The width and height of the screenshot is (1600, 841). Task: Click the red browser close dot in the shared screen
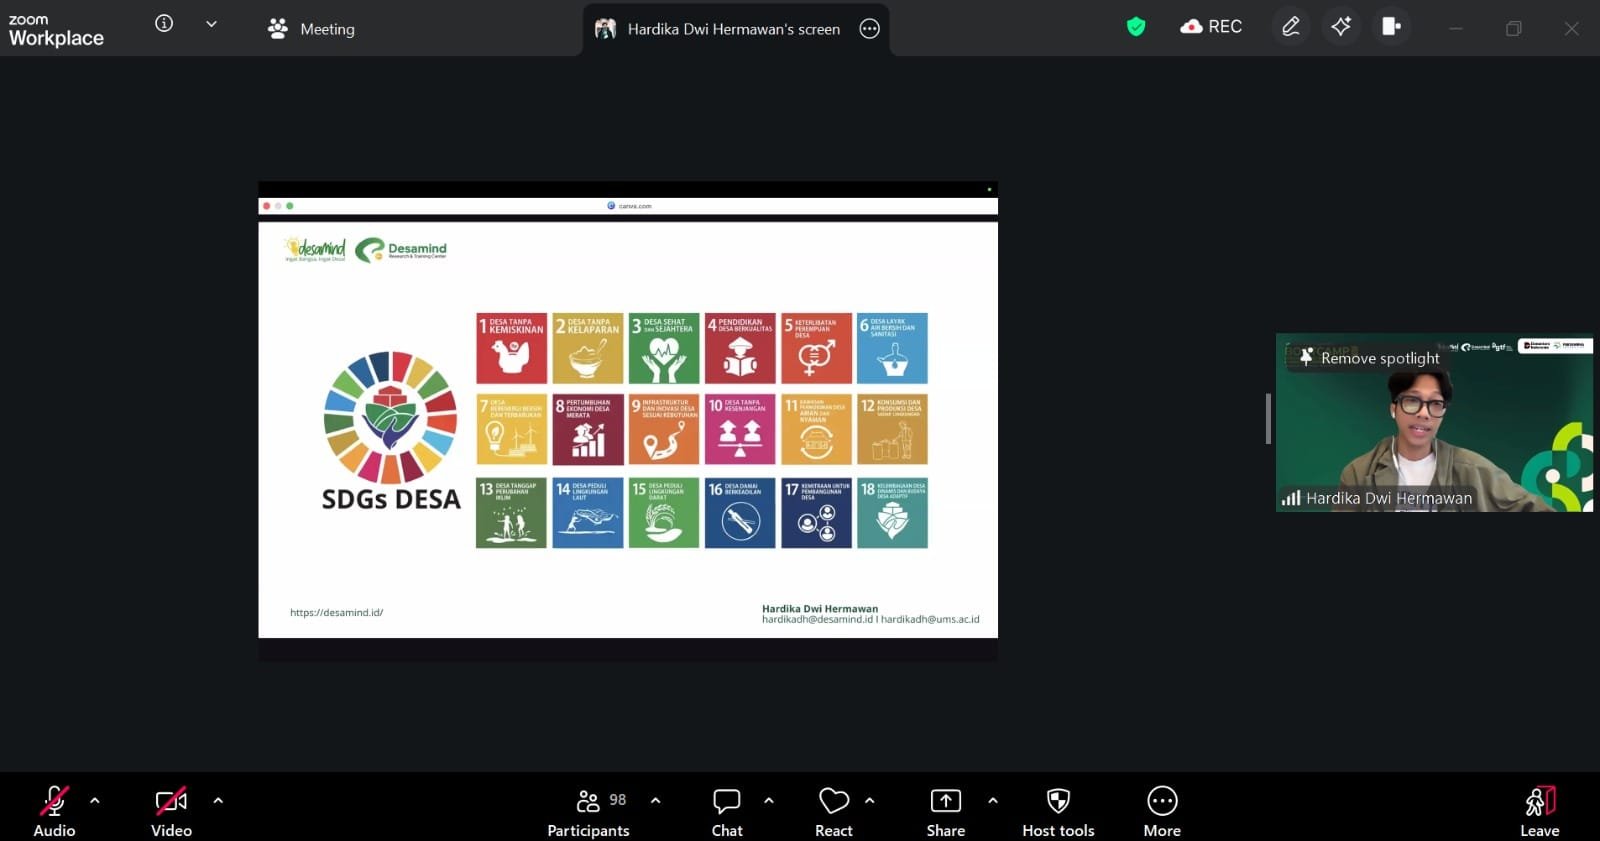pos(266,206)
